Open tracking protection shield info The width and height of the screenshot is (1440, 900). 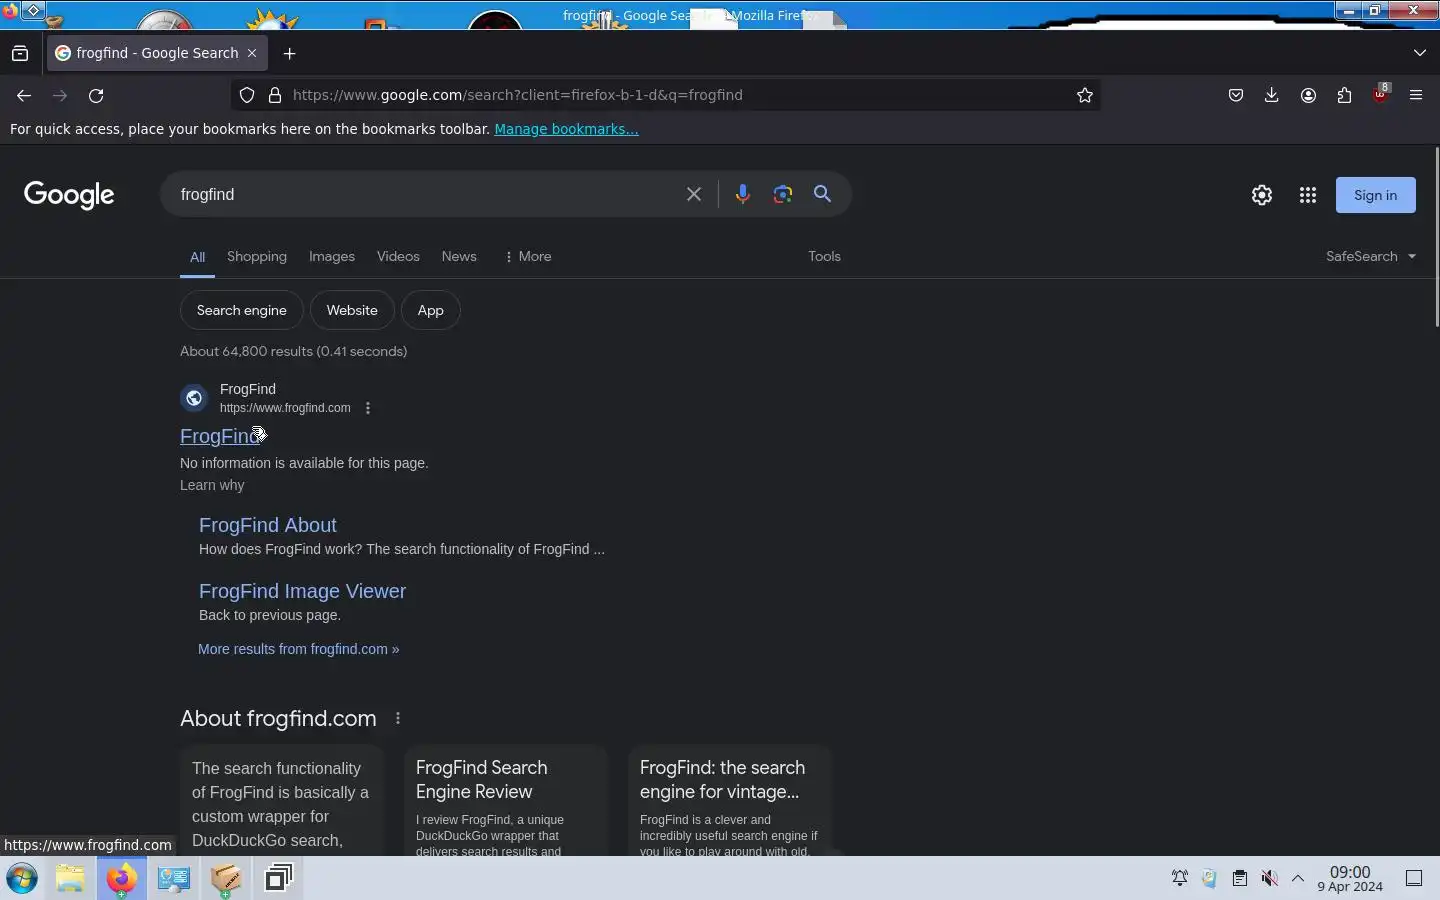pyautogui.click(x=247, y=95)
